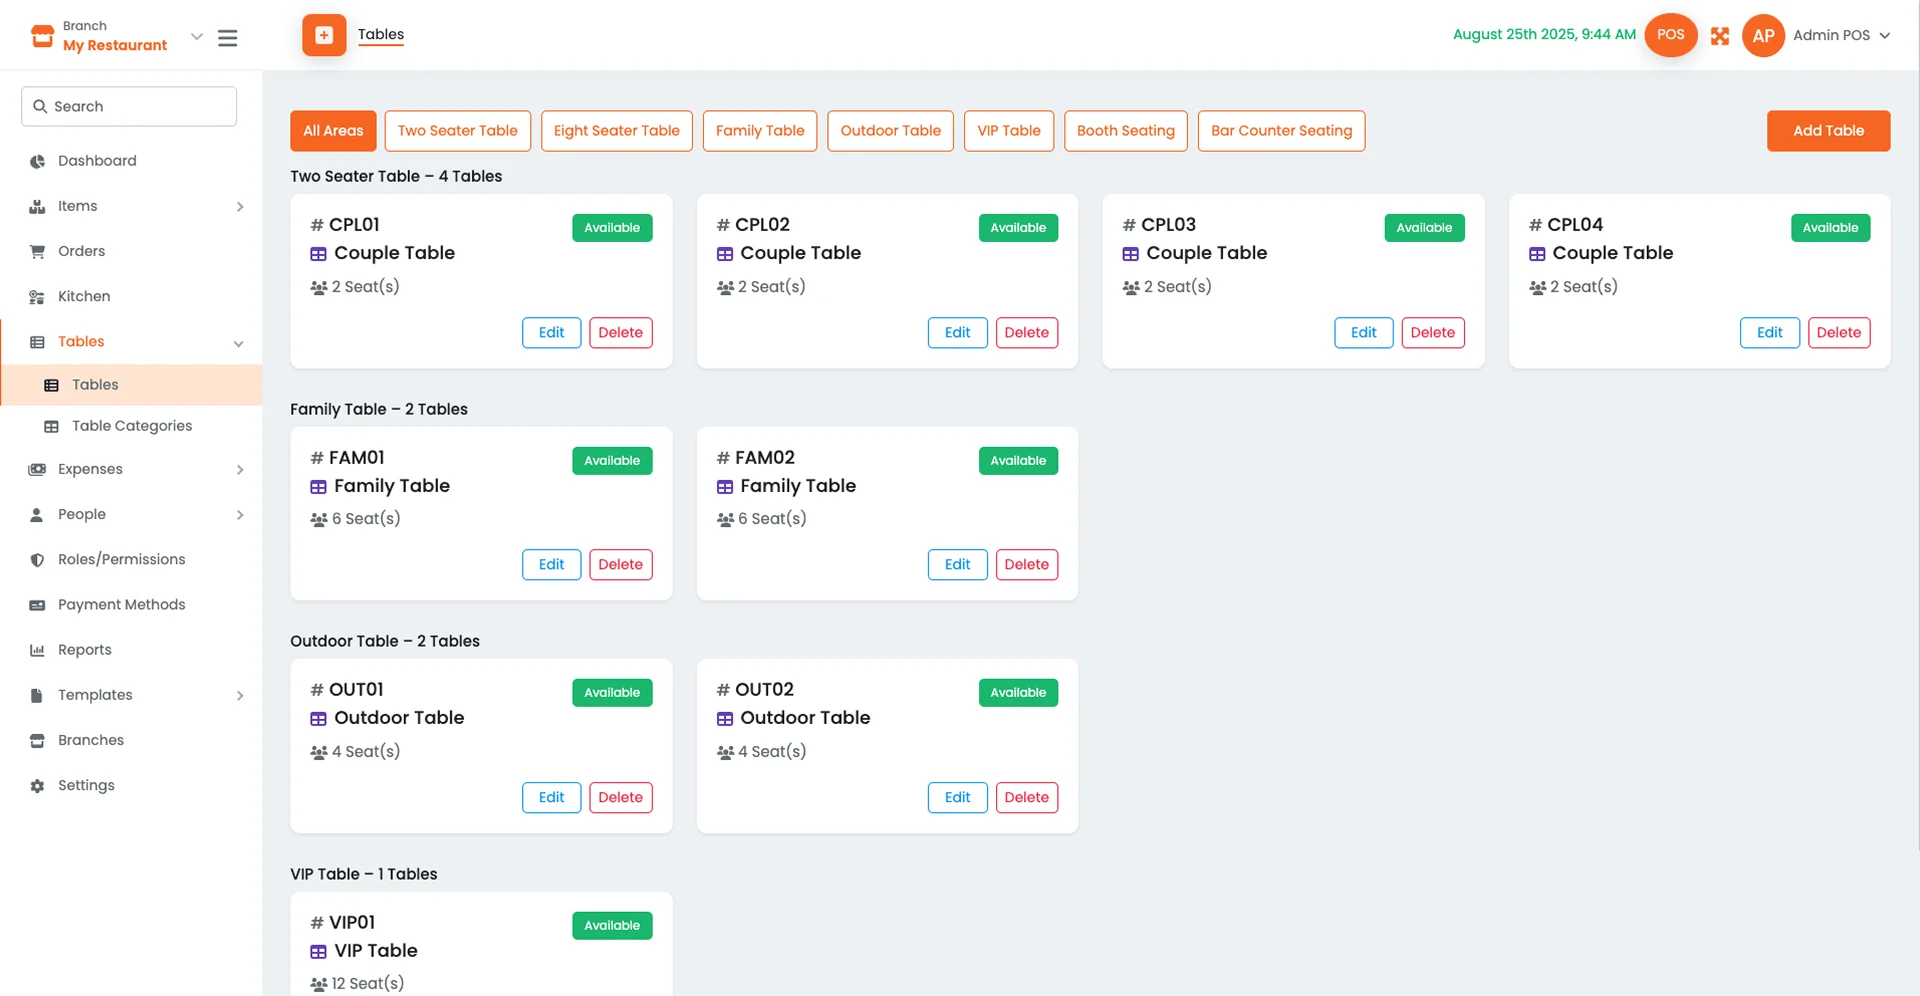
Task: Open Dashboard from the sidebar
Action: tap(97, 161)
